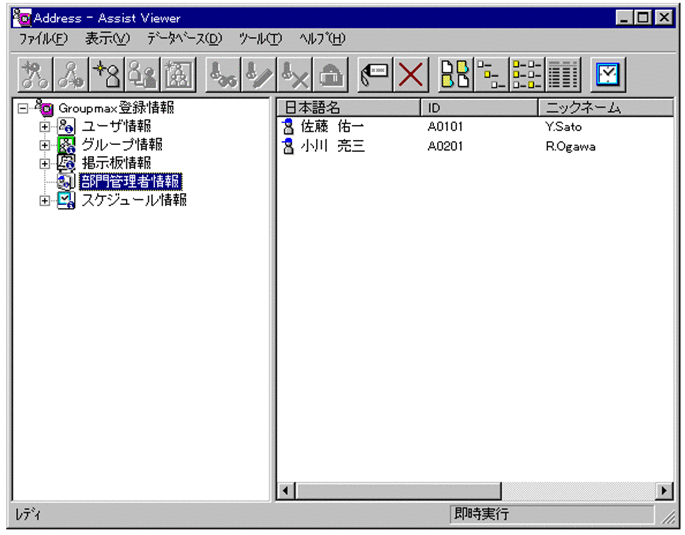This screenshot has width=685, height=535.
Task: Select グループ情報 in the tree
Action: (122, 145)
